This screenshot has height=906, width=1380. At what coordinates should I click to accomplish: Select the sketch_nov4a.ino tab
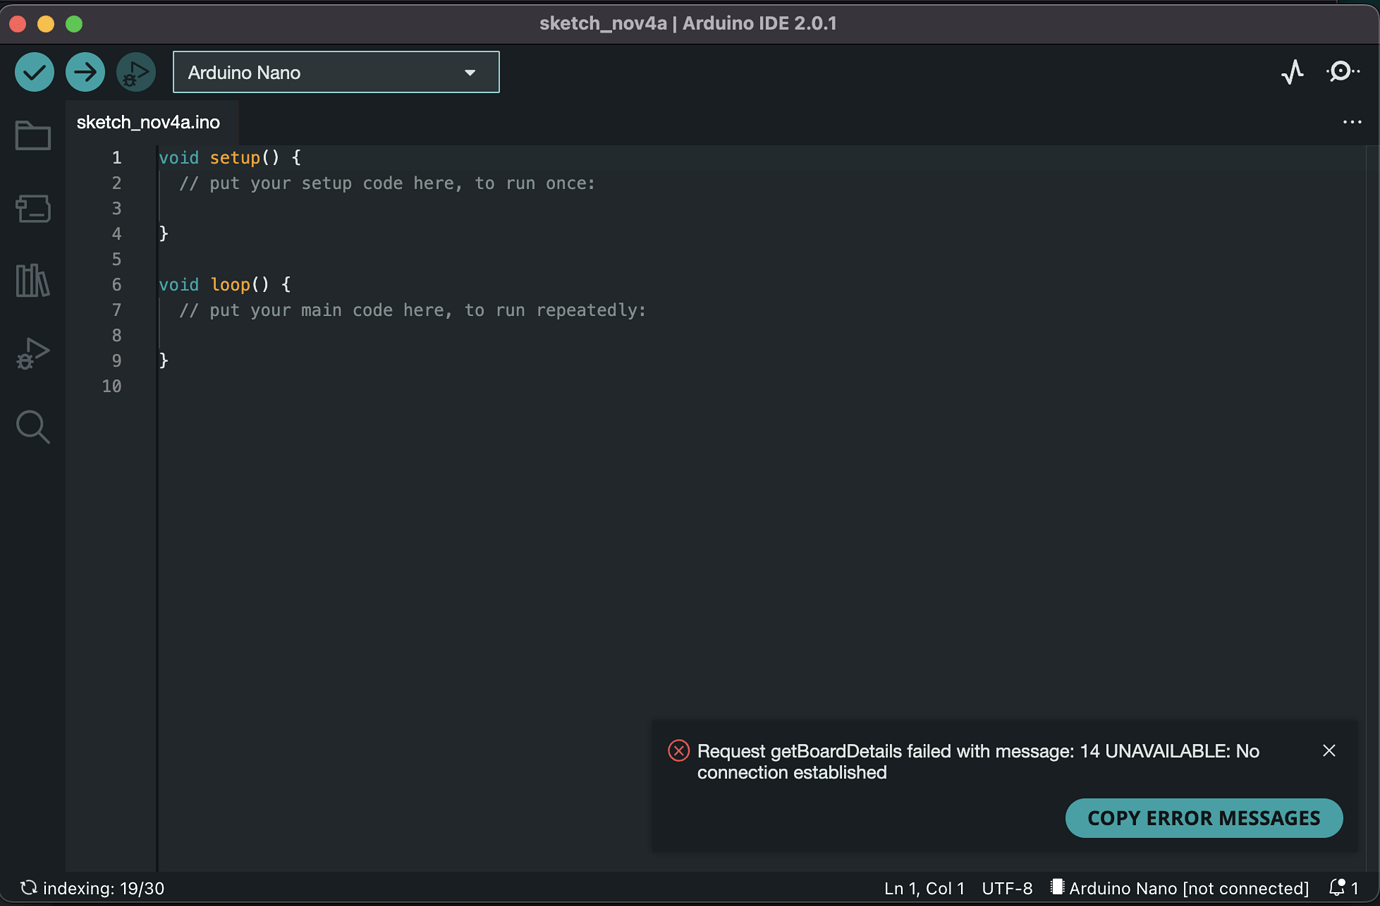(150, 121)
